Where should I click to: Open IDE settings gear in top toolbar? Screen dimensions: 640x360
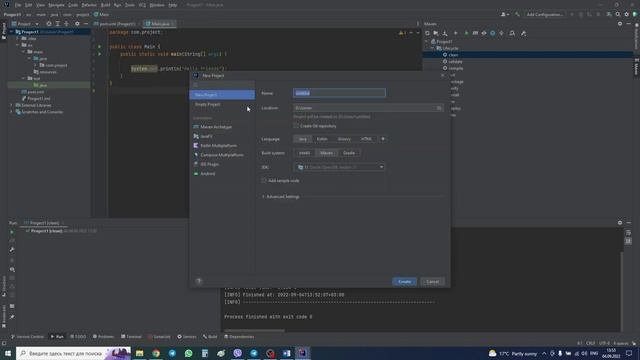click(x=627, y=14)
